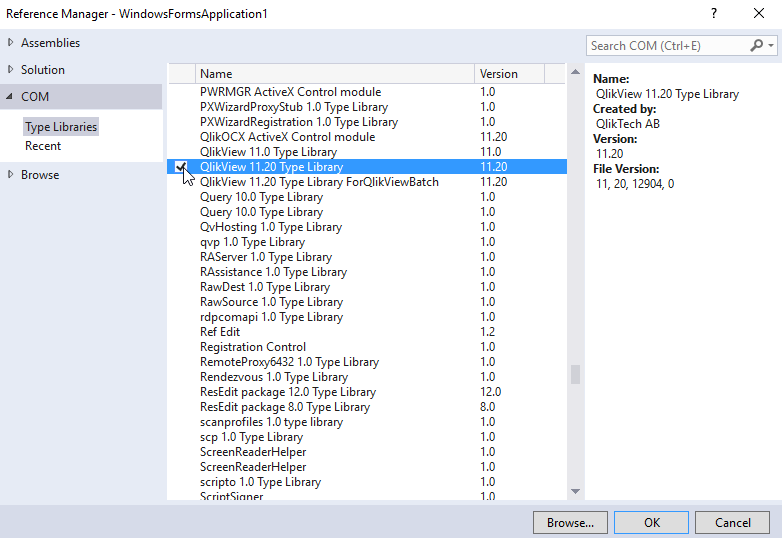Select RawDest 1.0 Type Library
Screen dimensions: 782x538
pos(367,287)
